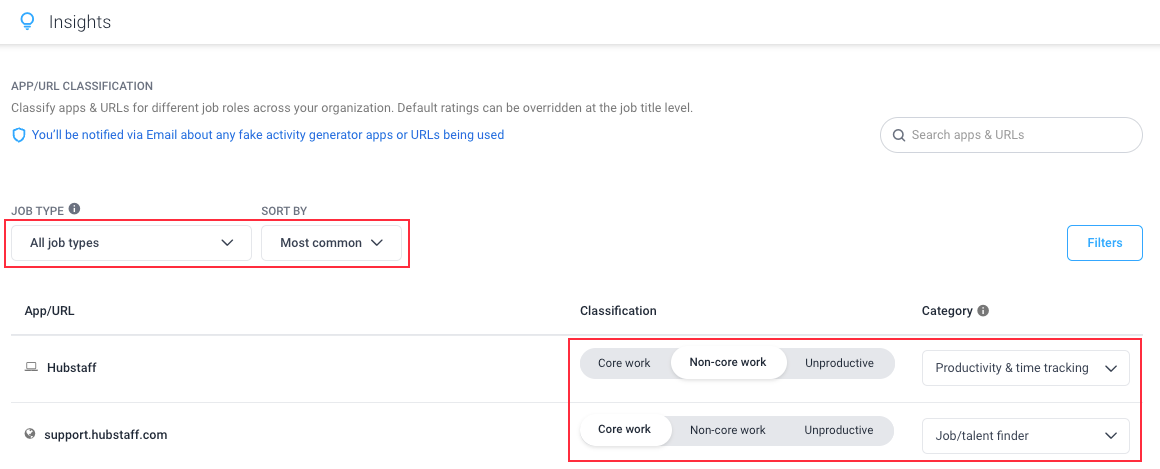Image resolution: width=1160 pixels, height=469 pixels.
Task: Click the Search apps & URLs field
Action: coord(1011,135)
